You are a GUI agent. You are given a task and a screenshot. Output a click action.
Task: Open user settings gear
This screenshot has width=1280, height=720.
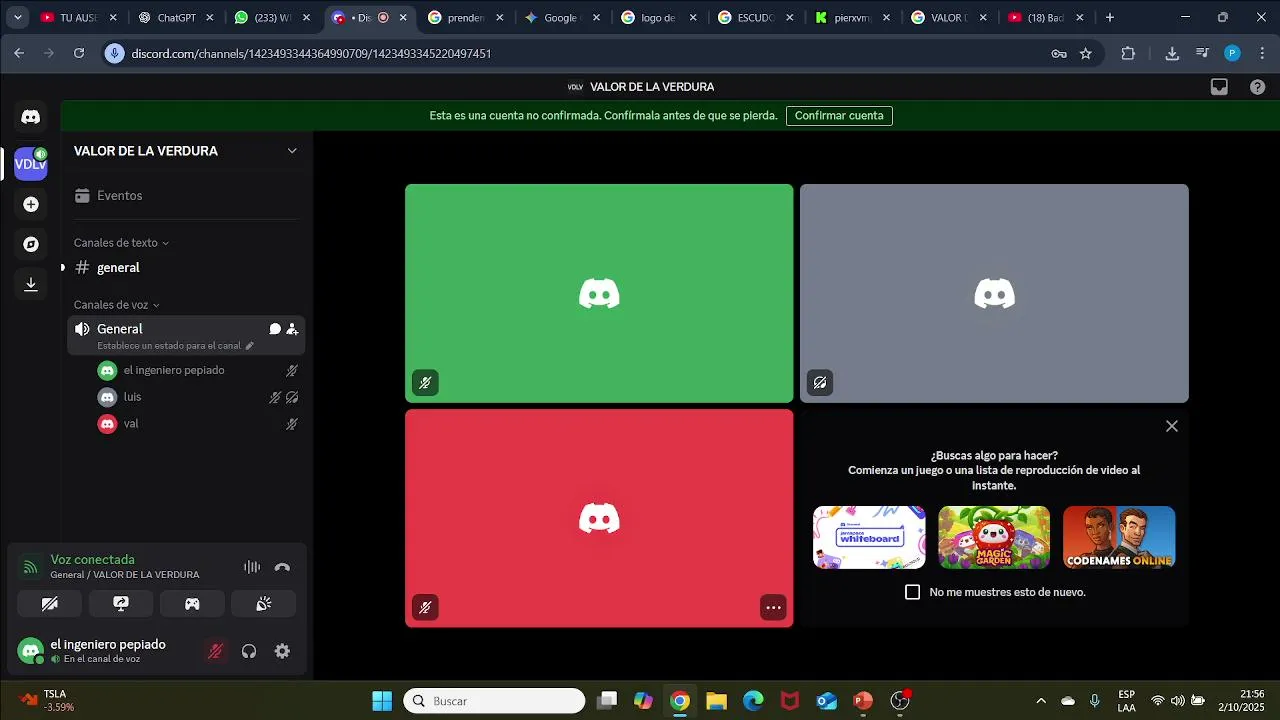tap(282, 651)
